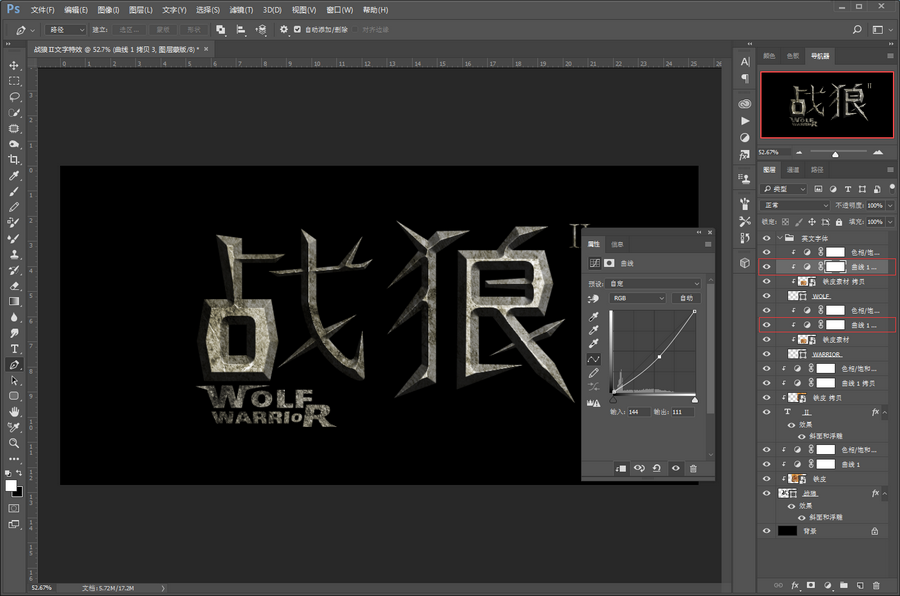Screen dimensions: 900x596
Task: Toggle the 自动添加/删除 checkbox
Action: click(x=298, y=29)
